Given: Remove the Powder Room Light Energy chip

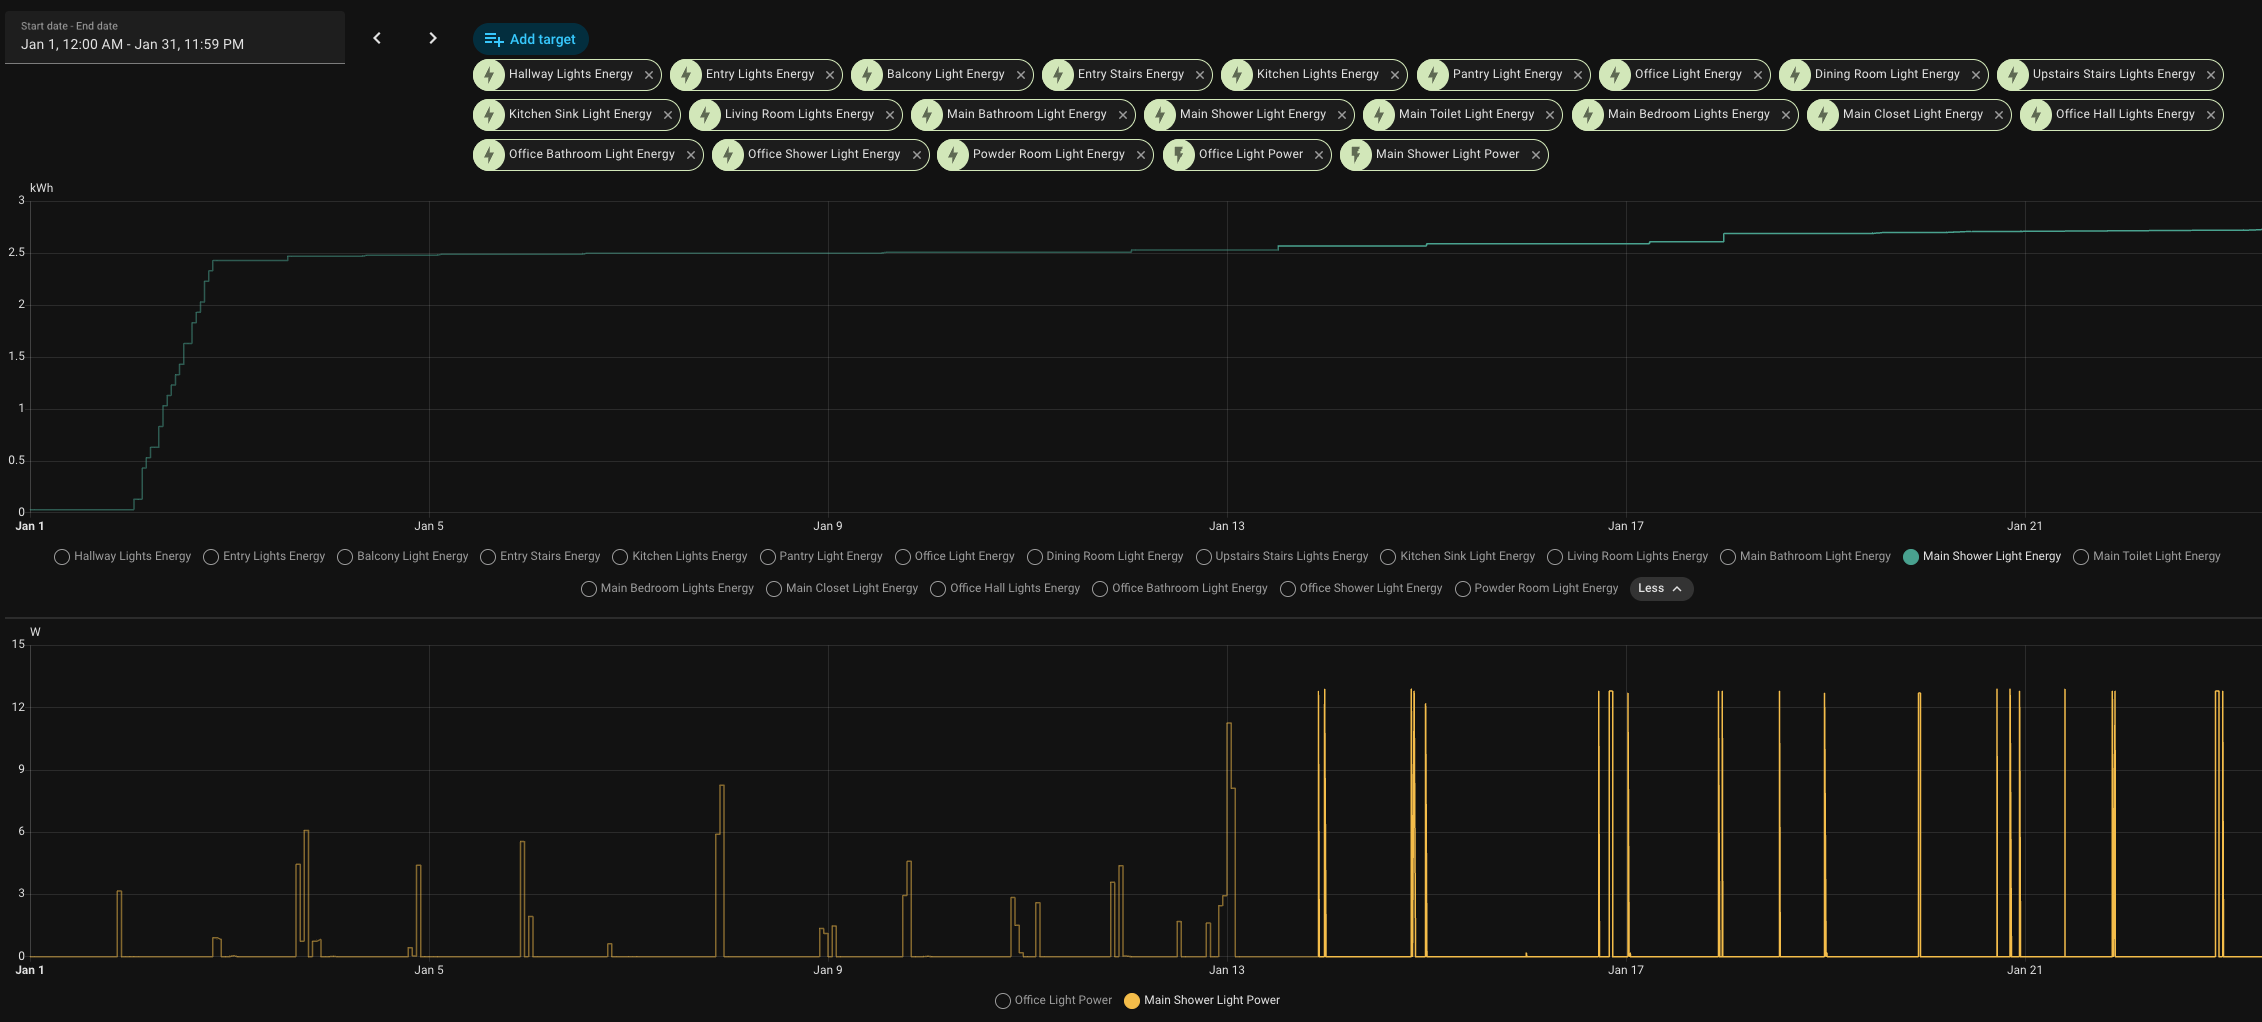Looking at the screenshot, I should (1141, 155).
